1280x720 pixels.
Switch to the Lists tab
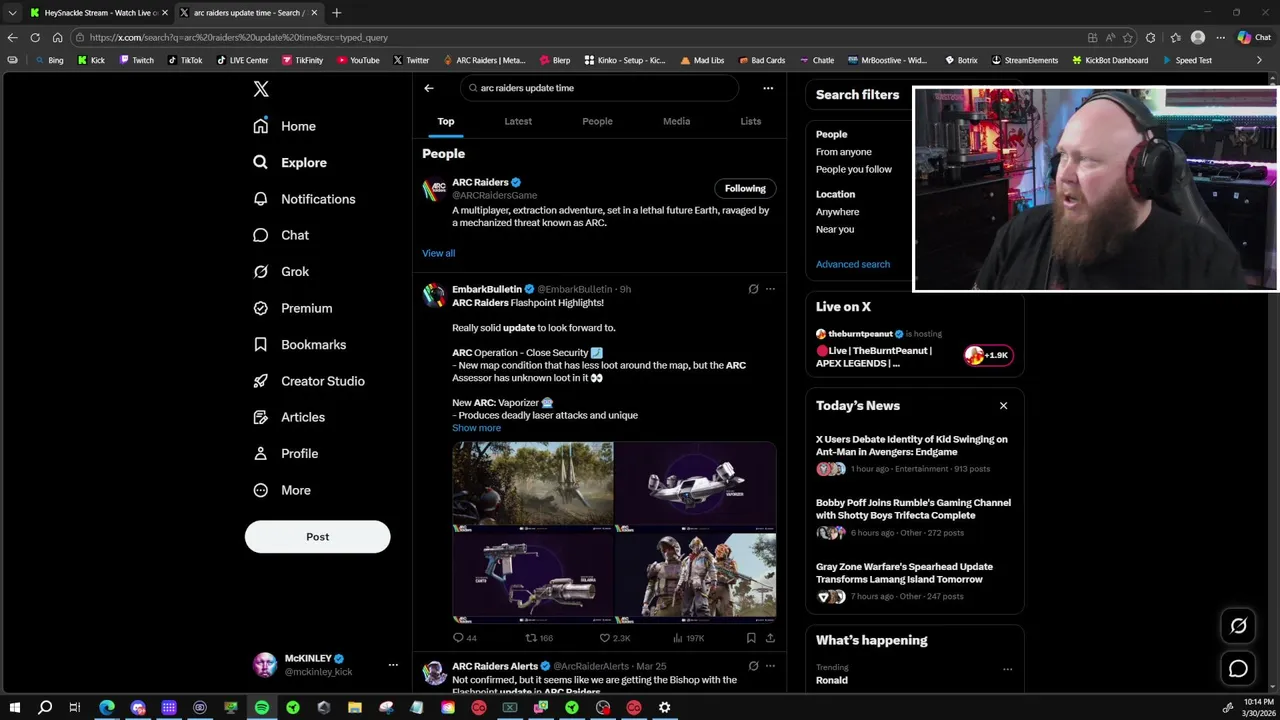pyautogui.click(x=750, y=121)
